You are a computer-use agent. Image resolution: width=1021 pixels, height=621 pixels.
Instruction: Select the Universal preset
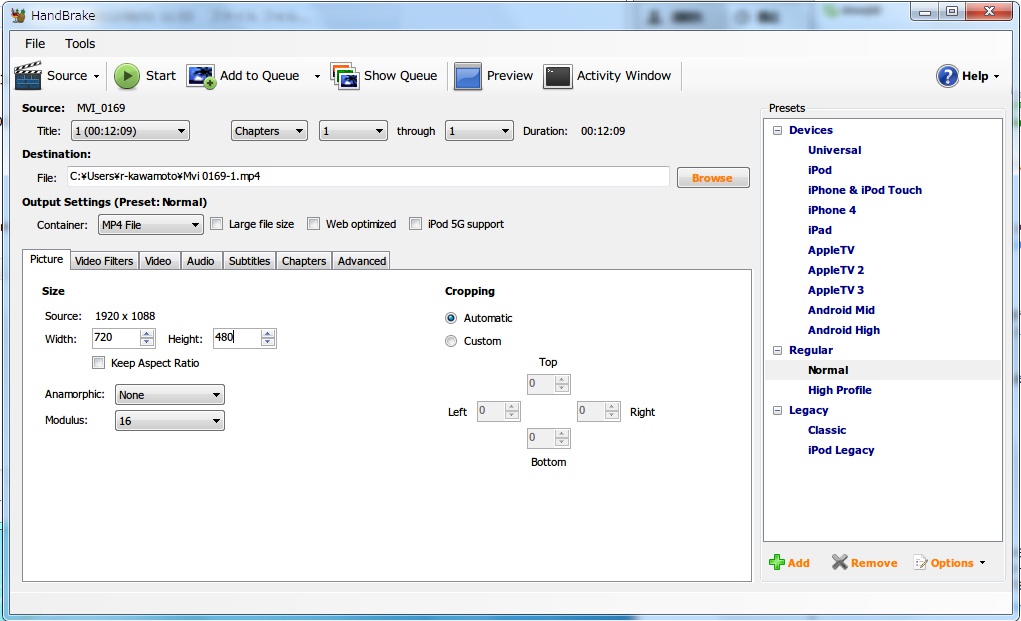pyautogui.click(x=835, y=150)
